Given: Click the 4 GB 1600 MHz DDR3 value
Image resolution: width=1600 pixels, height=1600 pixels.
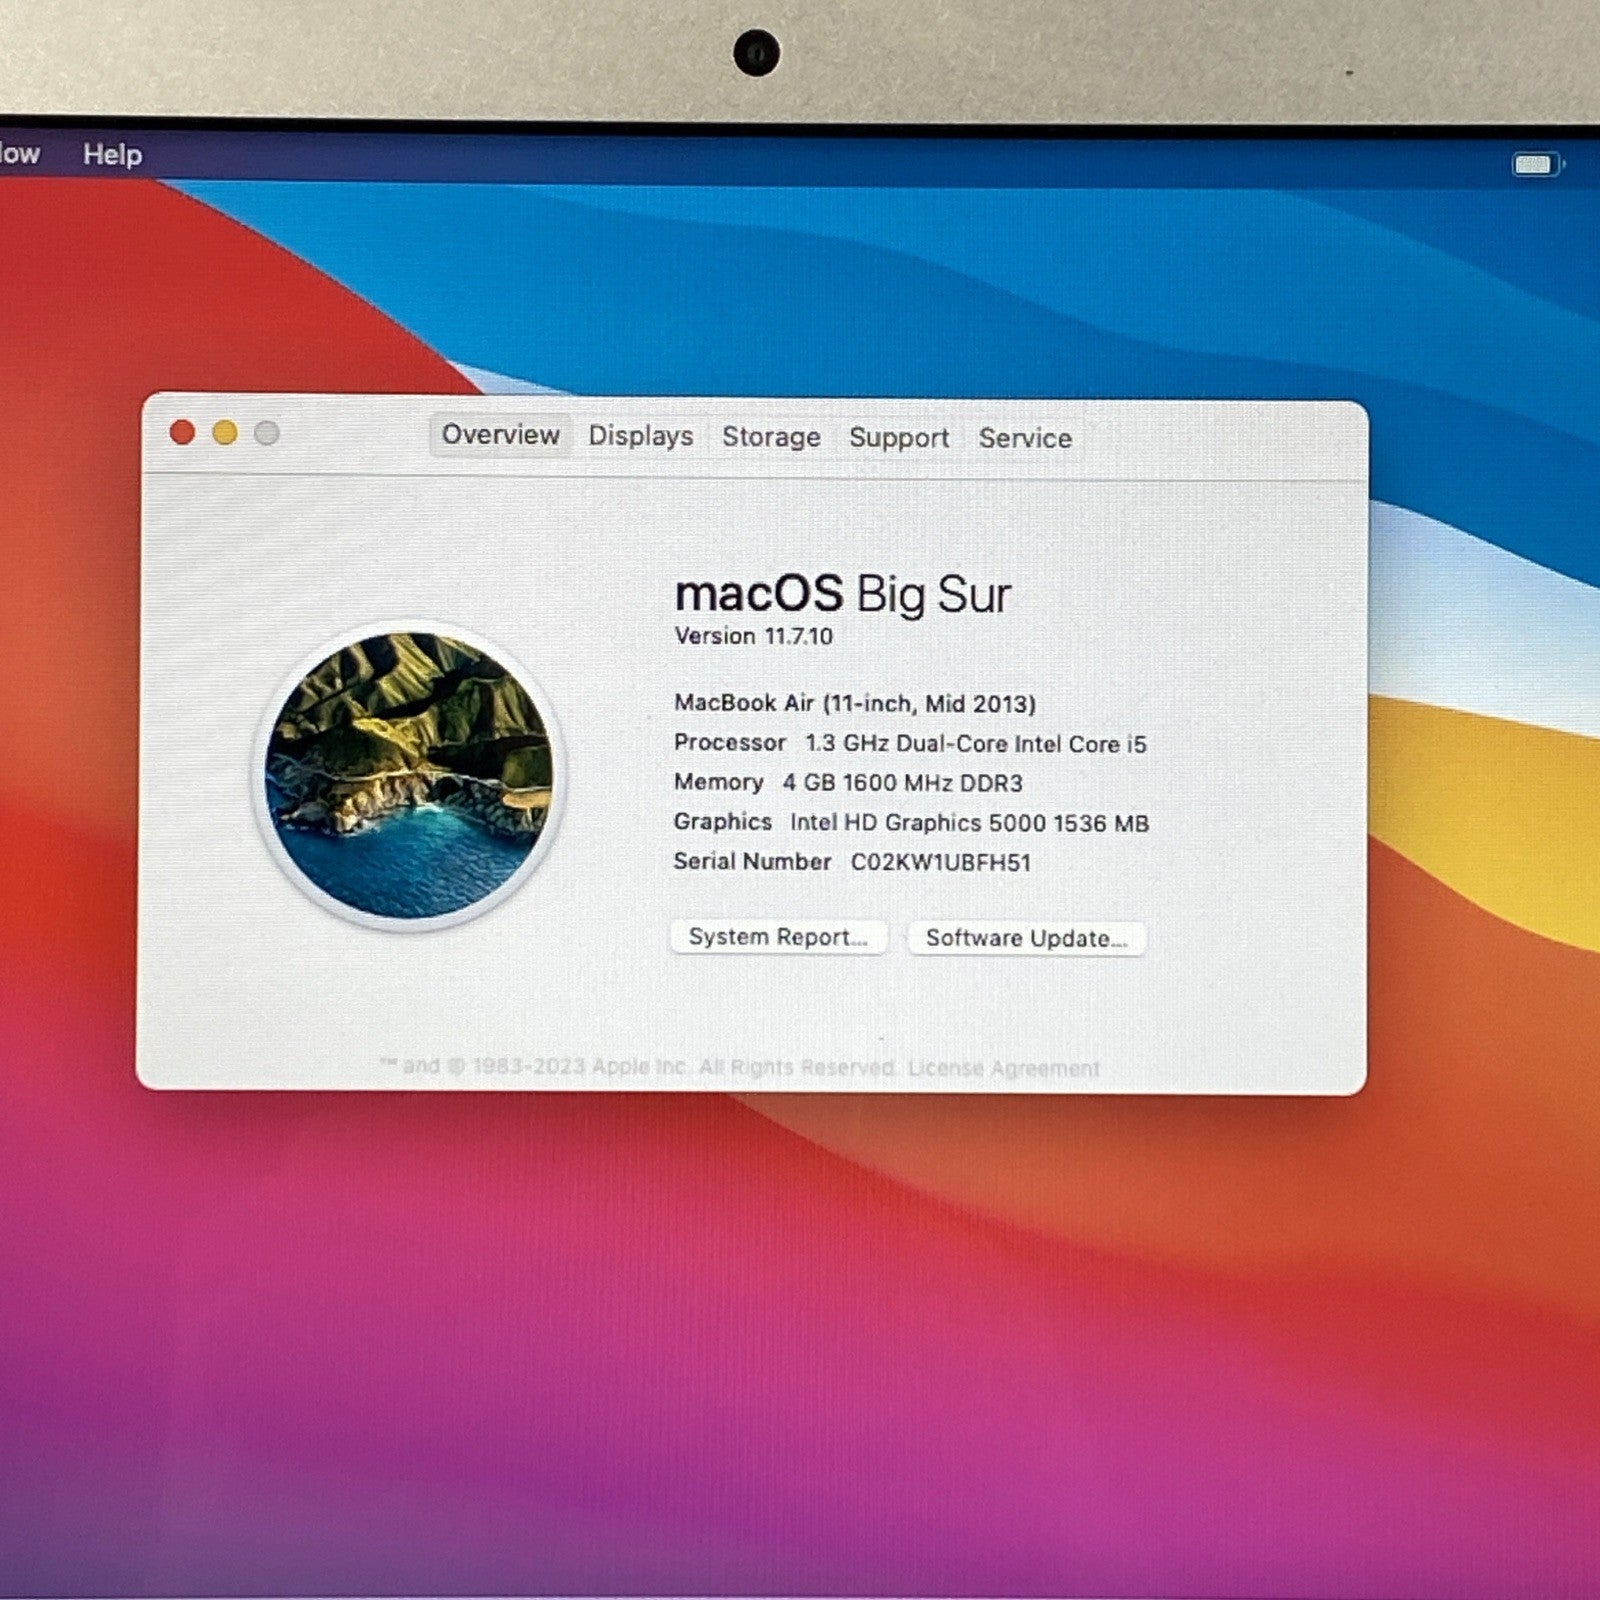Looking at the screenshot, I should (x=902, y=783).
